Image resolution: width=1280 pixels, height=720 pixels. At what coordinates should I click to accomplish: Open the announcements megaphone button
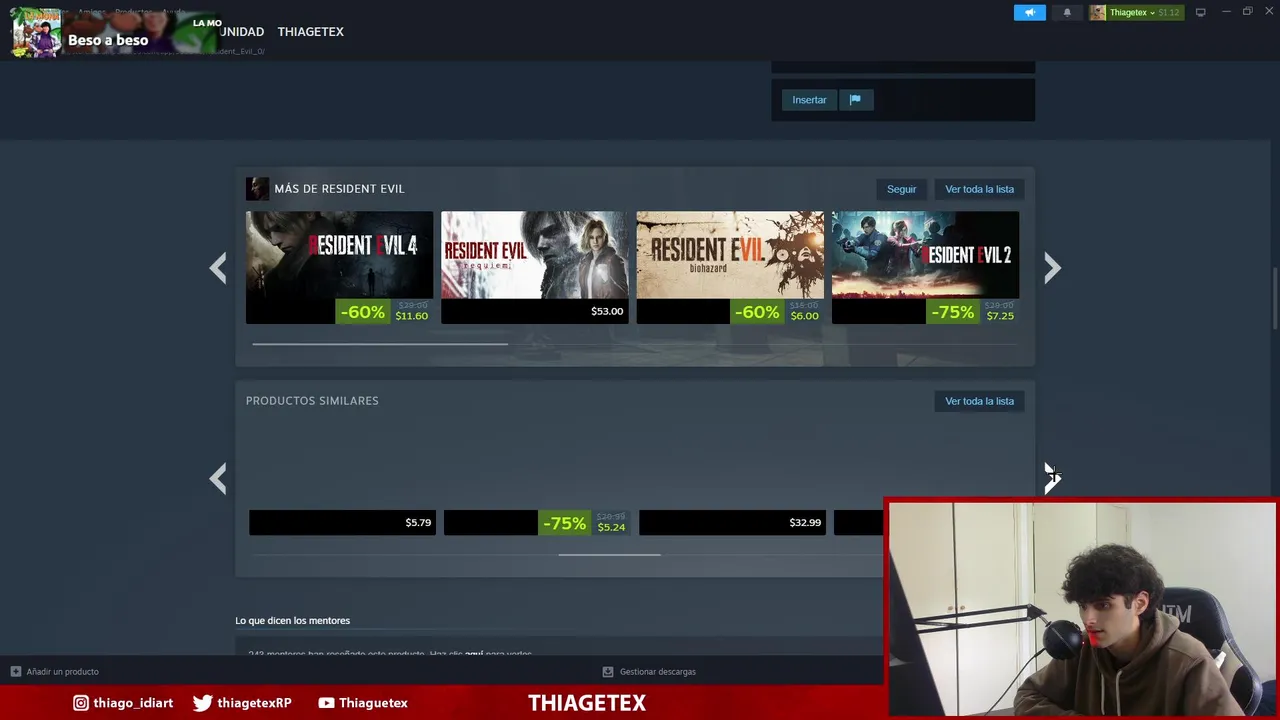(x=1029, y=12)
